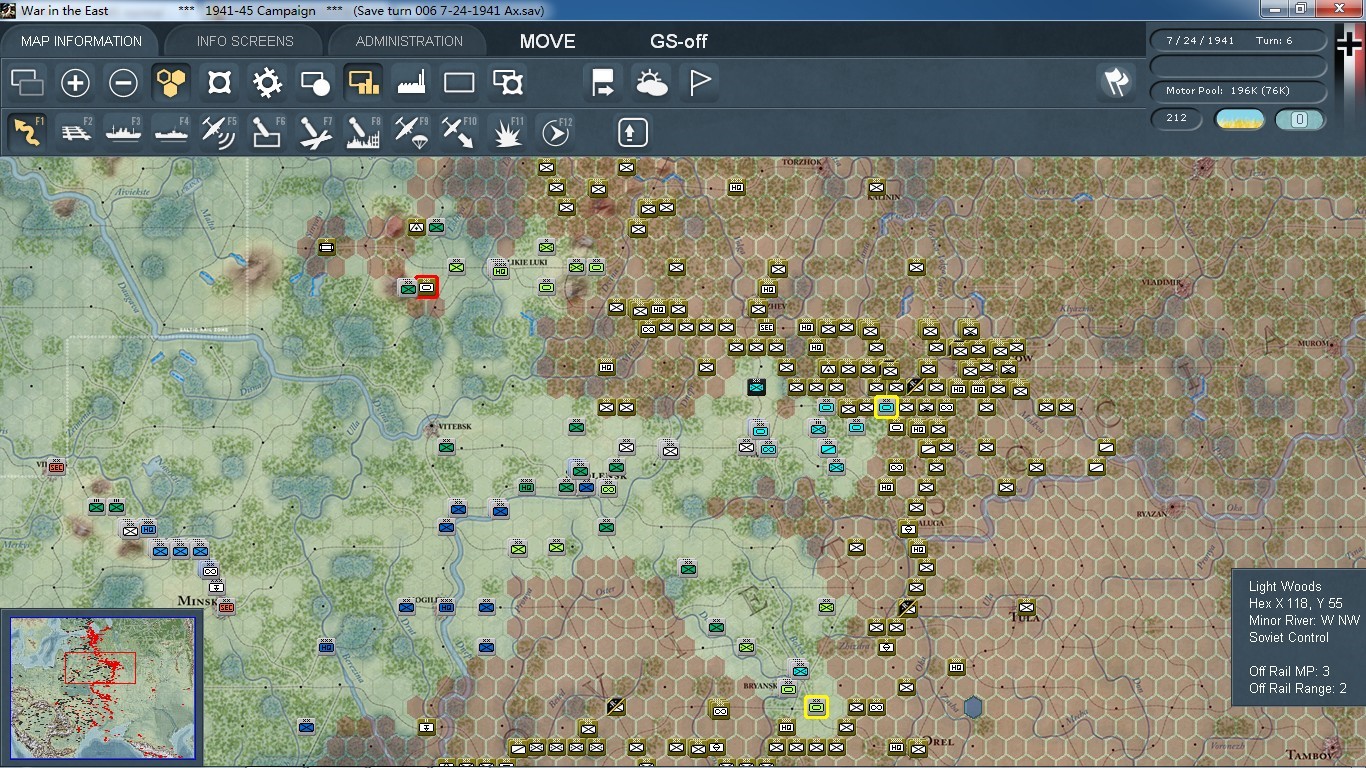Image resolution: width=1366 pixels, height=768 pixels.
Task: Open the ADMINISTRATION tab
Action: tap(409, 41)
